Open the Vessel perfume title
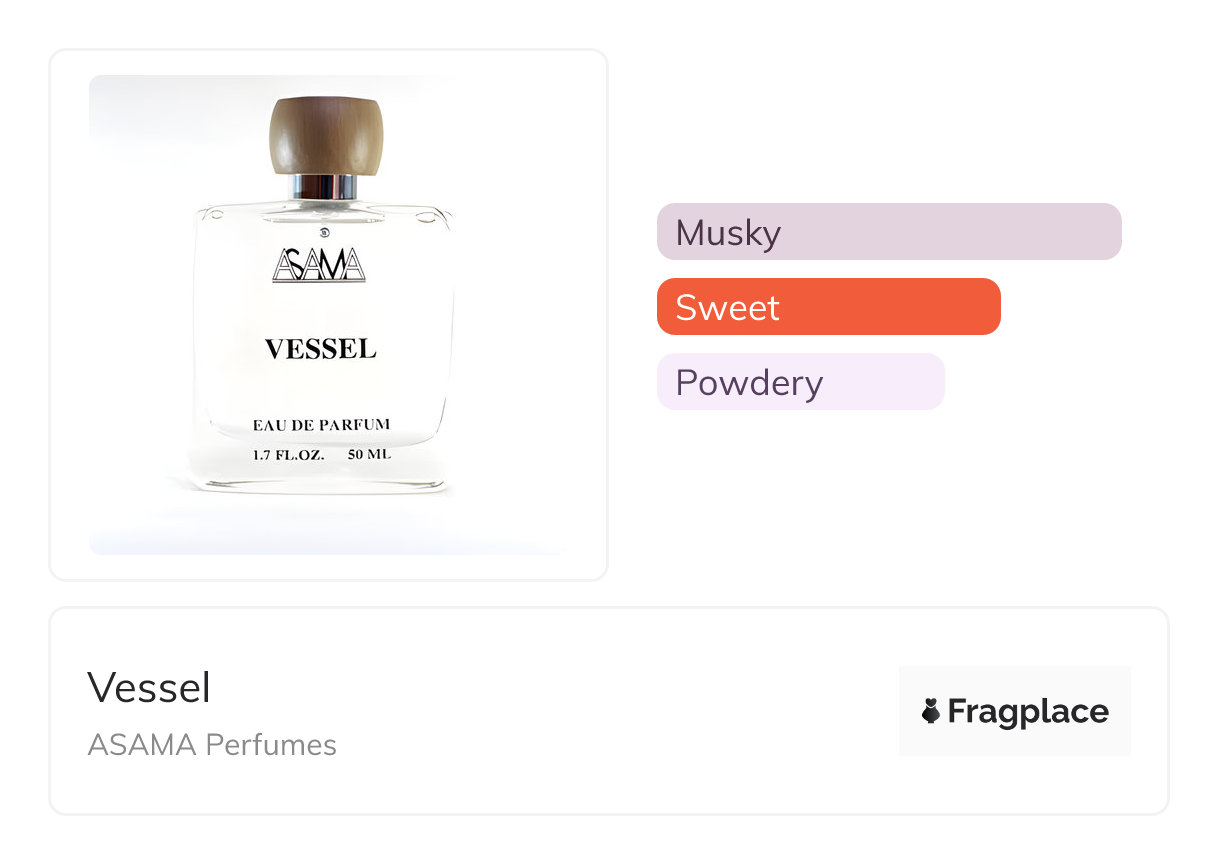1218x864 pixels. click(x=149, y=688)
